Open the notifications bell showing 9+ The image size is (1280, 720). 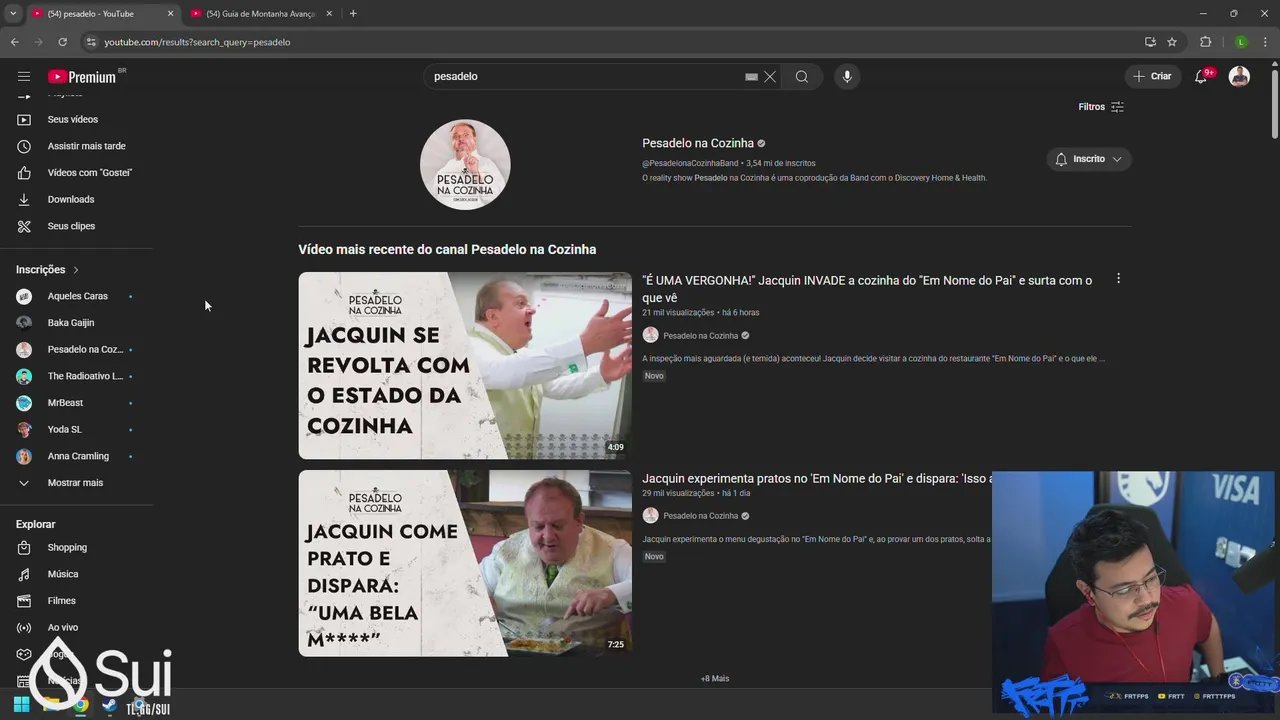(1201, 76)
